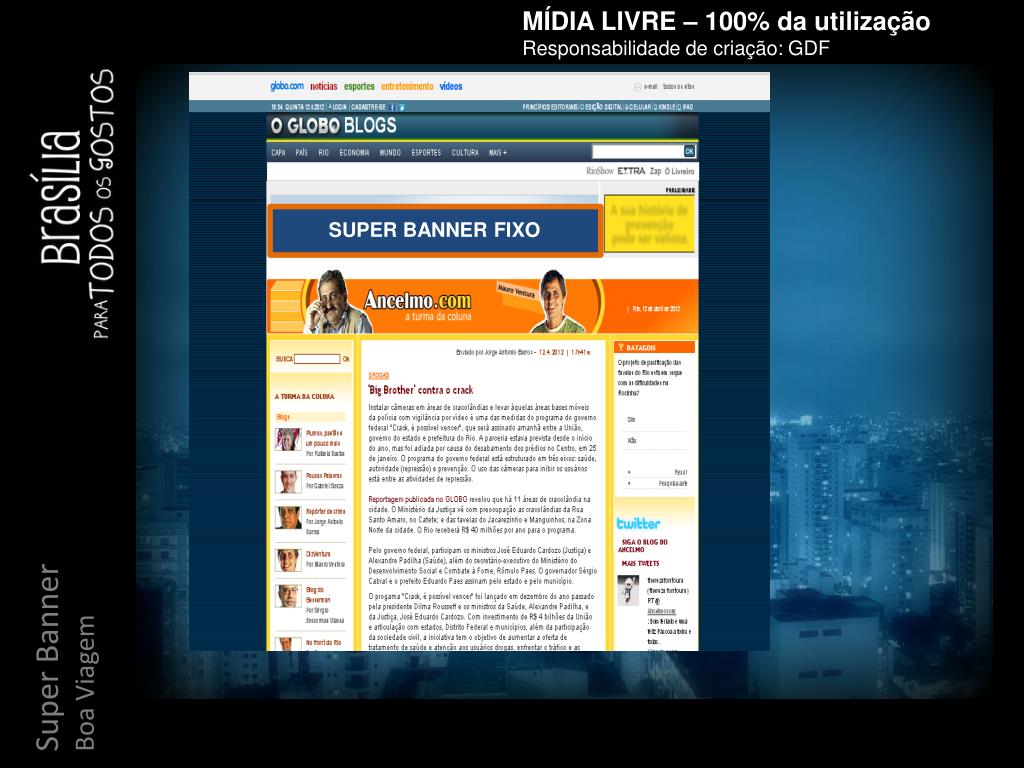1024x768 pixels.
Task: Open the O Livreiro partner link
Action: (679, 171)
